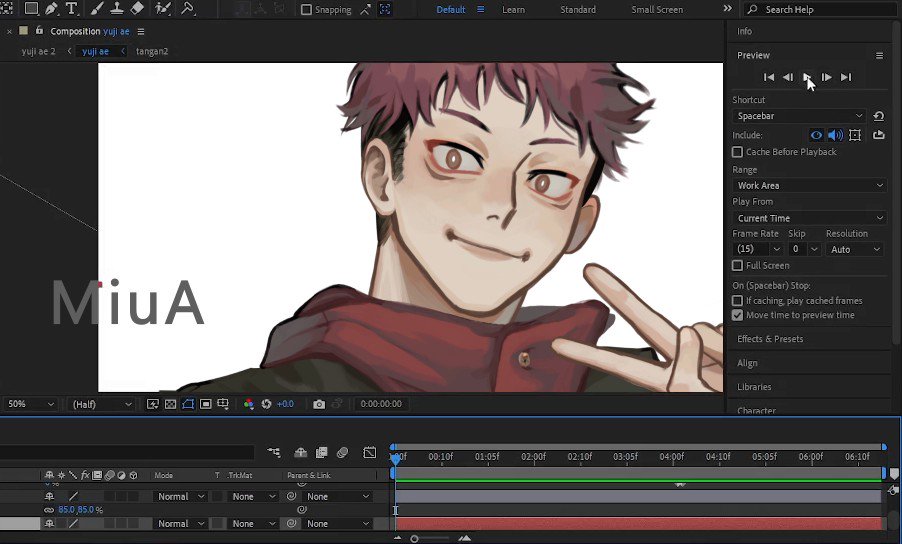Take a snapshot with camera icon
Screen dimensions: 902x544
[319, 404]
